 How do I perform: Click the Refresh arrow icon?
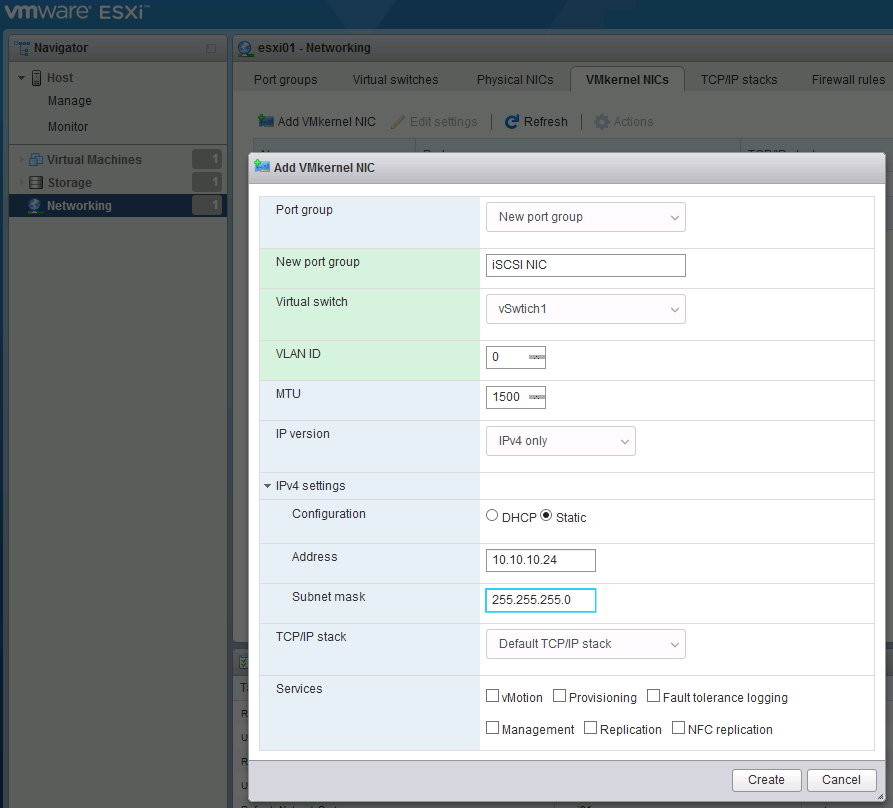click(511, 122)
